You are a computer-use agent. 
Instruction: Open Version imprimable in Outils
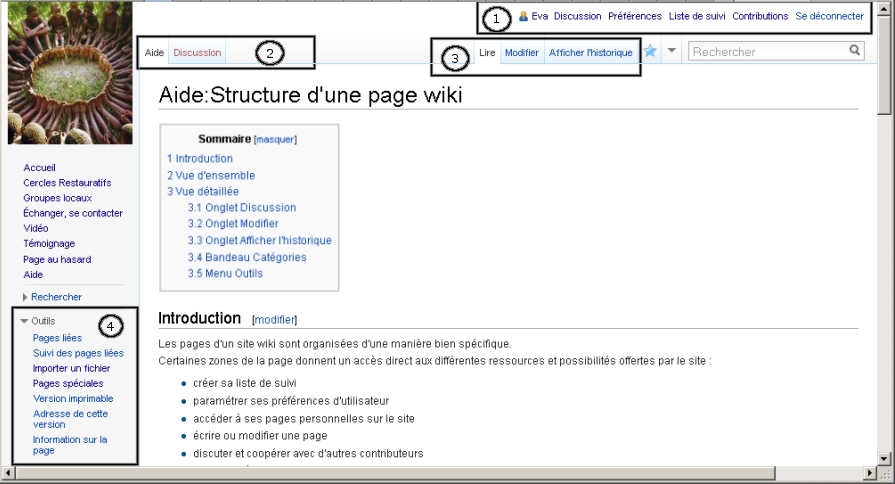(x=73, y=398)
